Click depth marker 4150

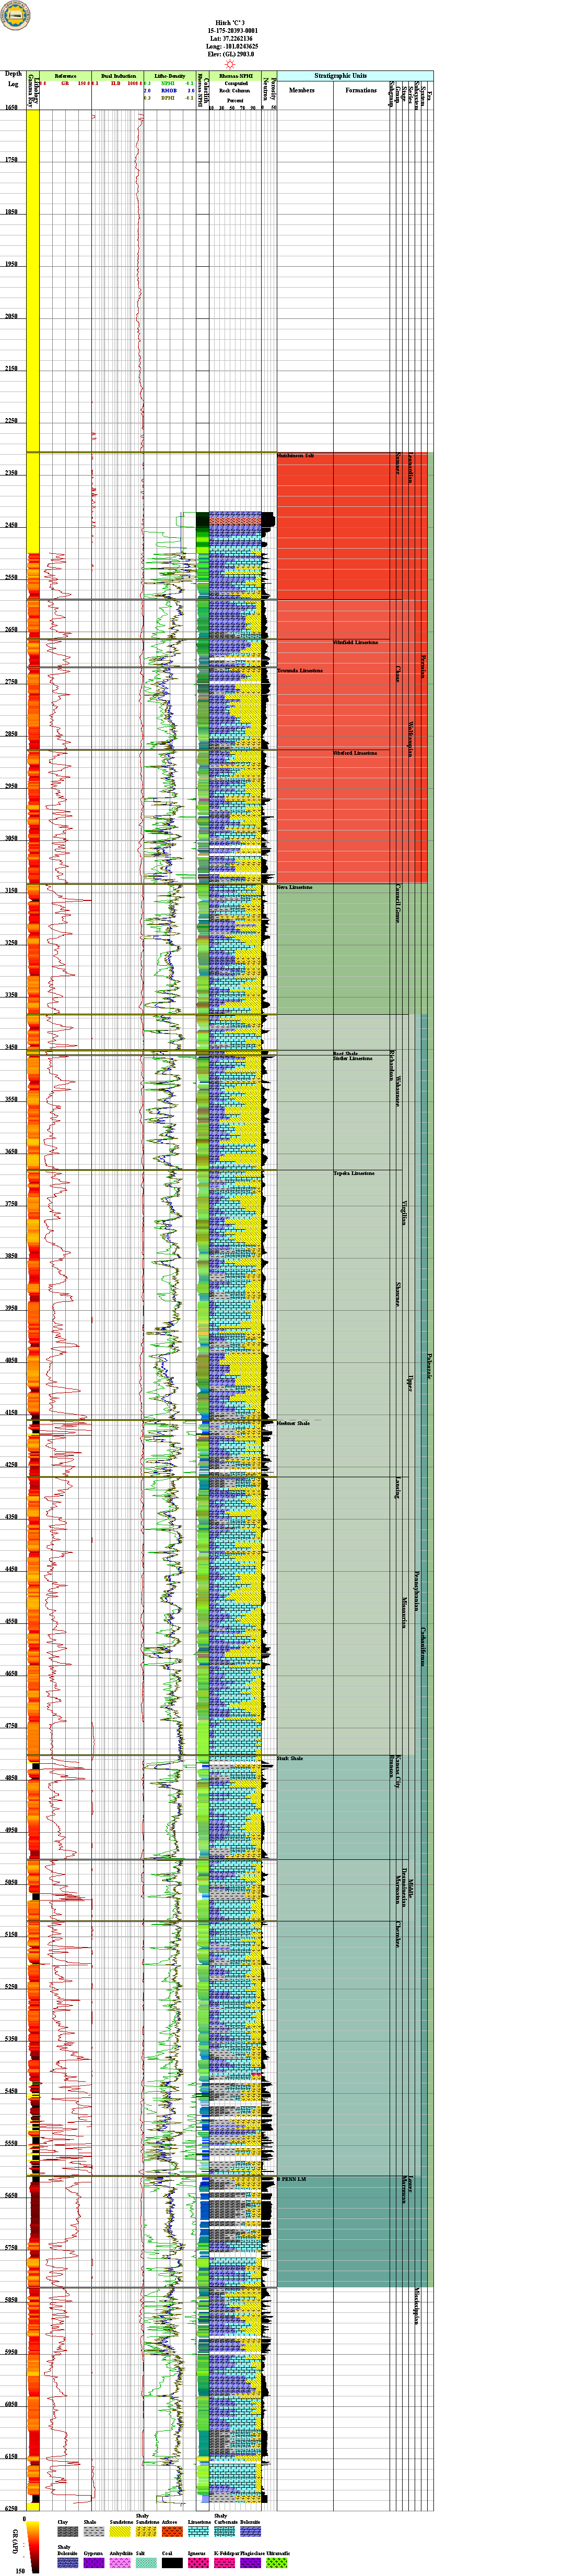[x=12, y=1413]
